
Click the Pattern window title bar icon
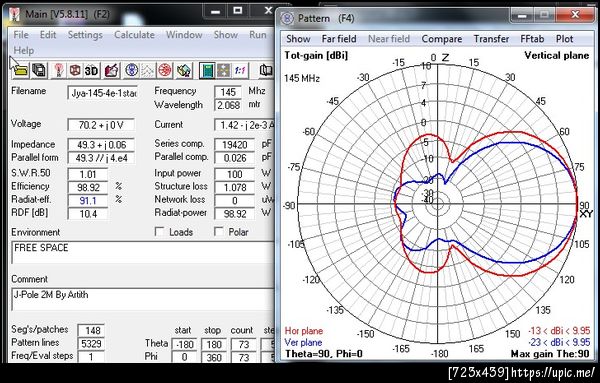(287, 18)
